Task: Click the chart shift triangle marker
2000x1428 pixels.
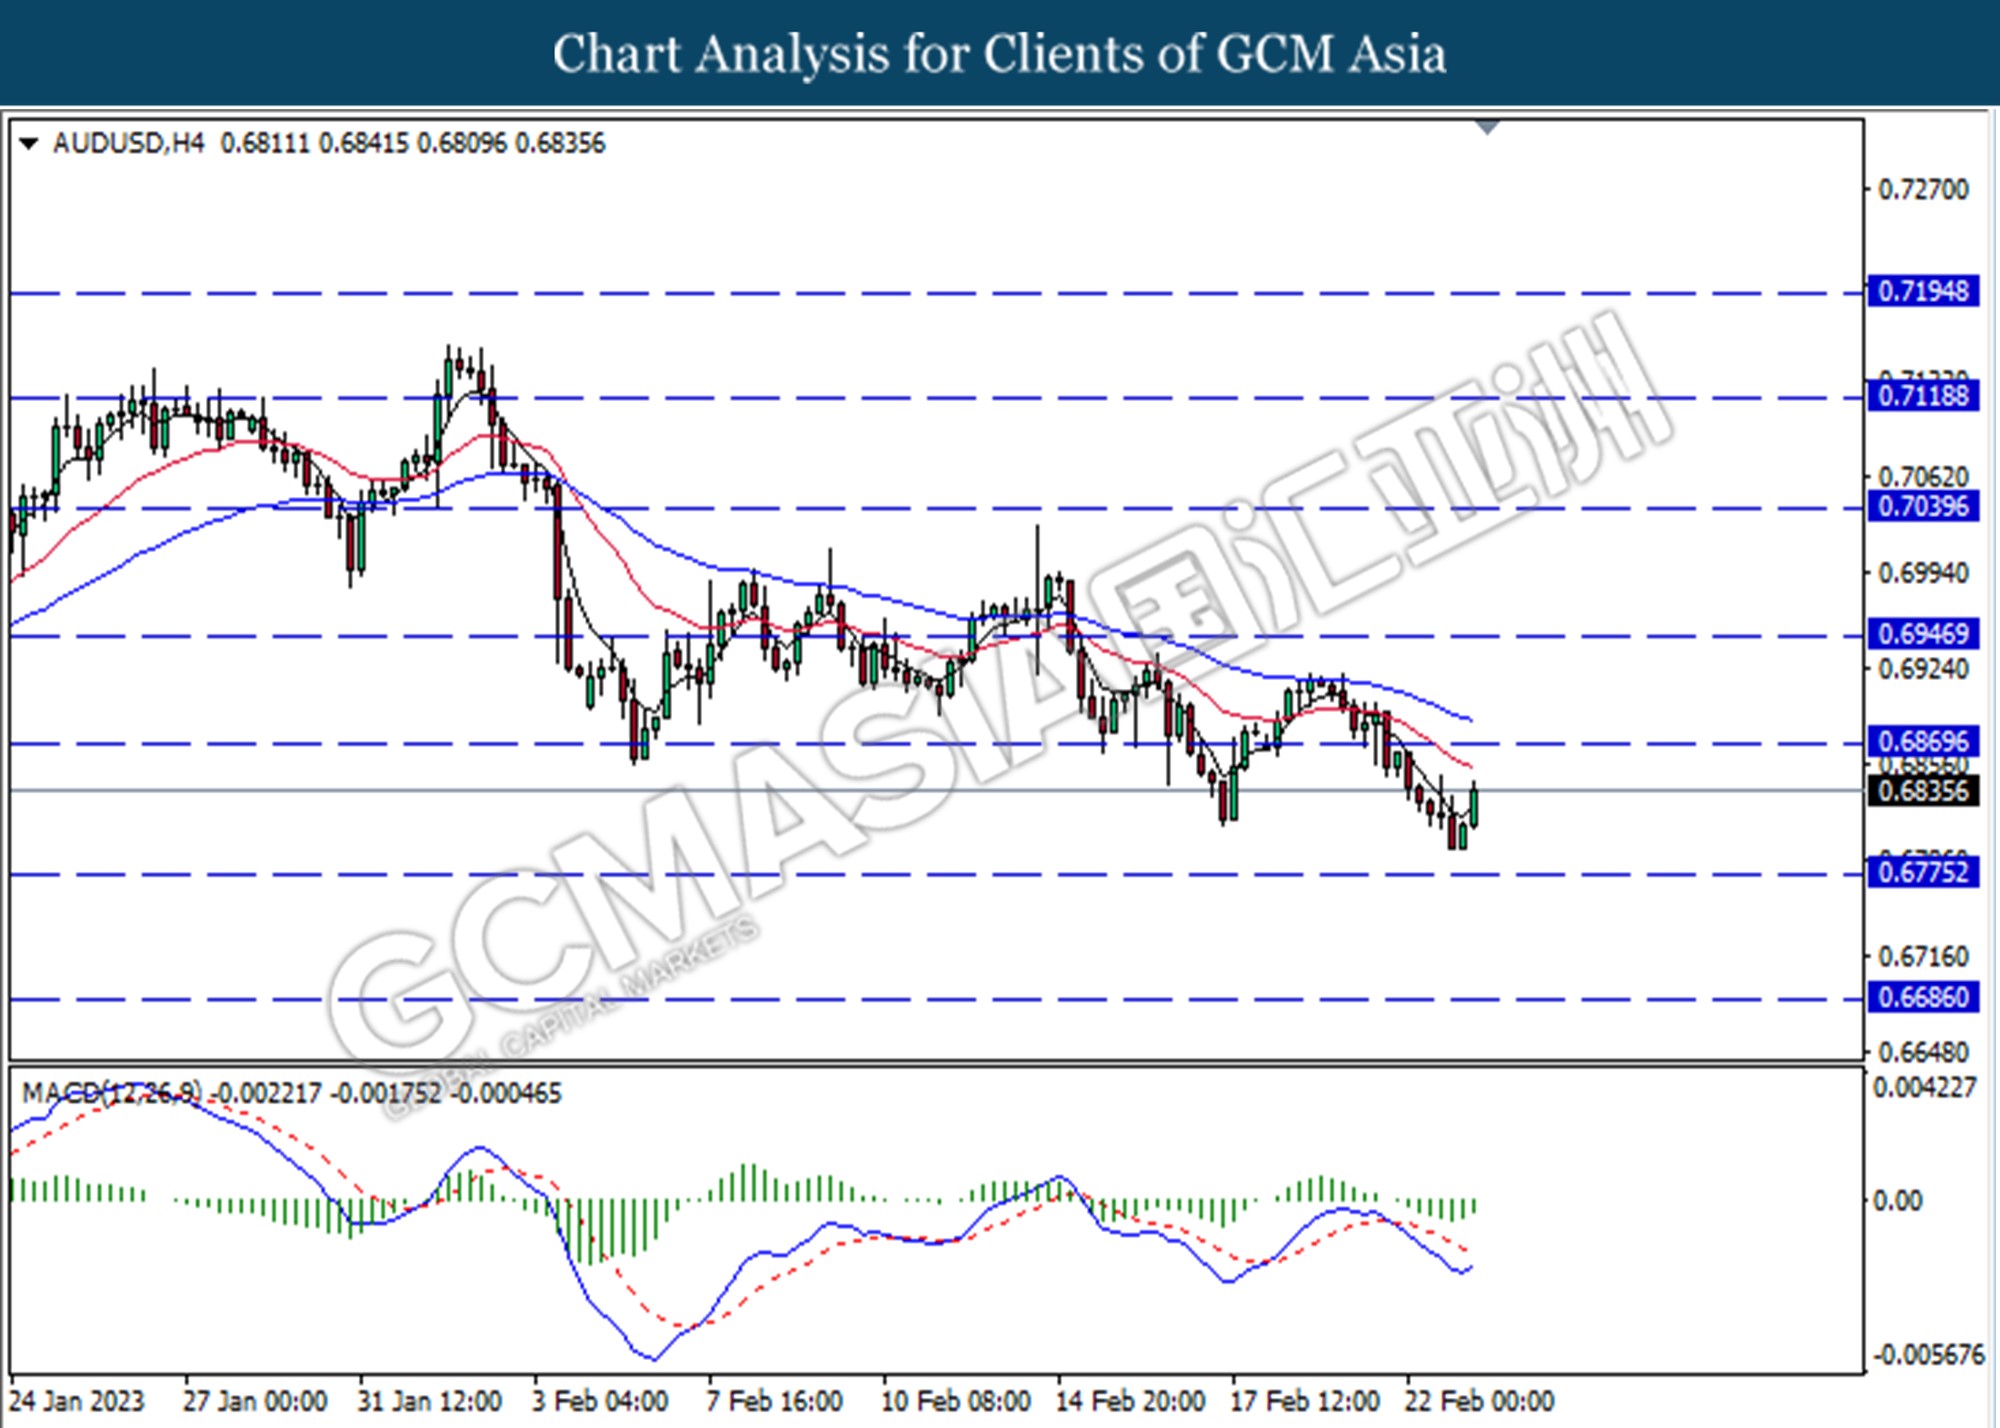Action: pyautogui.click(x=1487, y=127)
